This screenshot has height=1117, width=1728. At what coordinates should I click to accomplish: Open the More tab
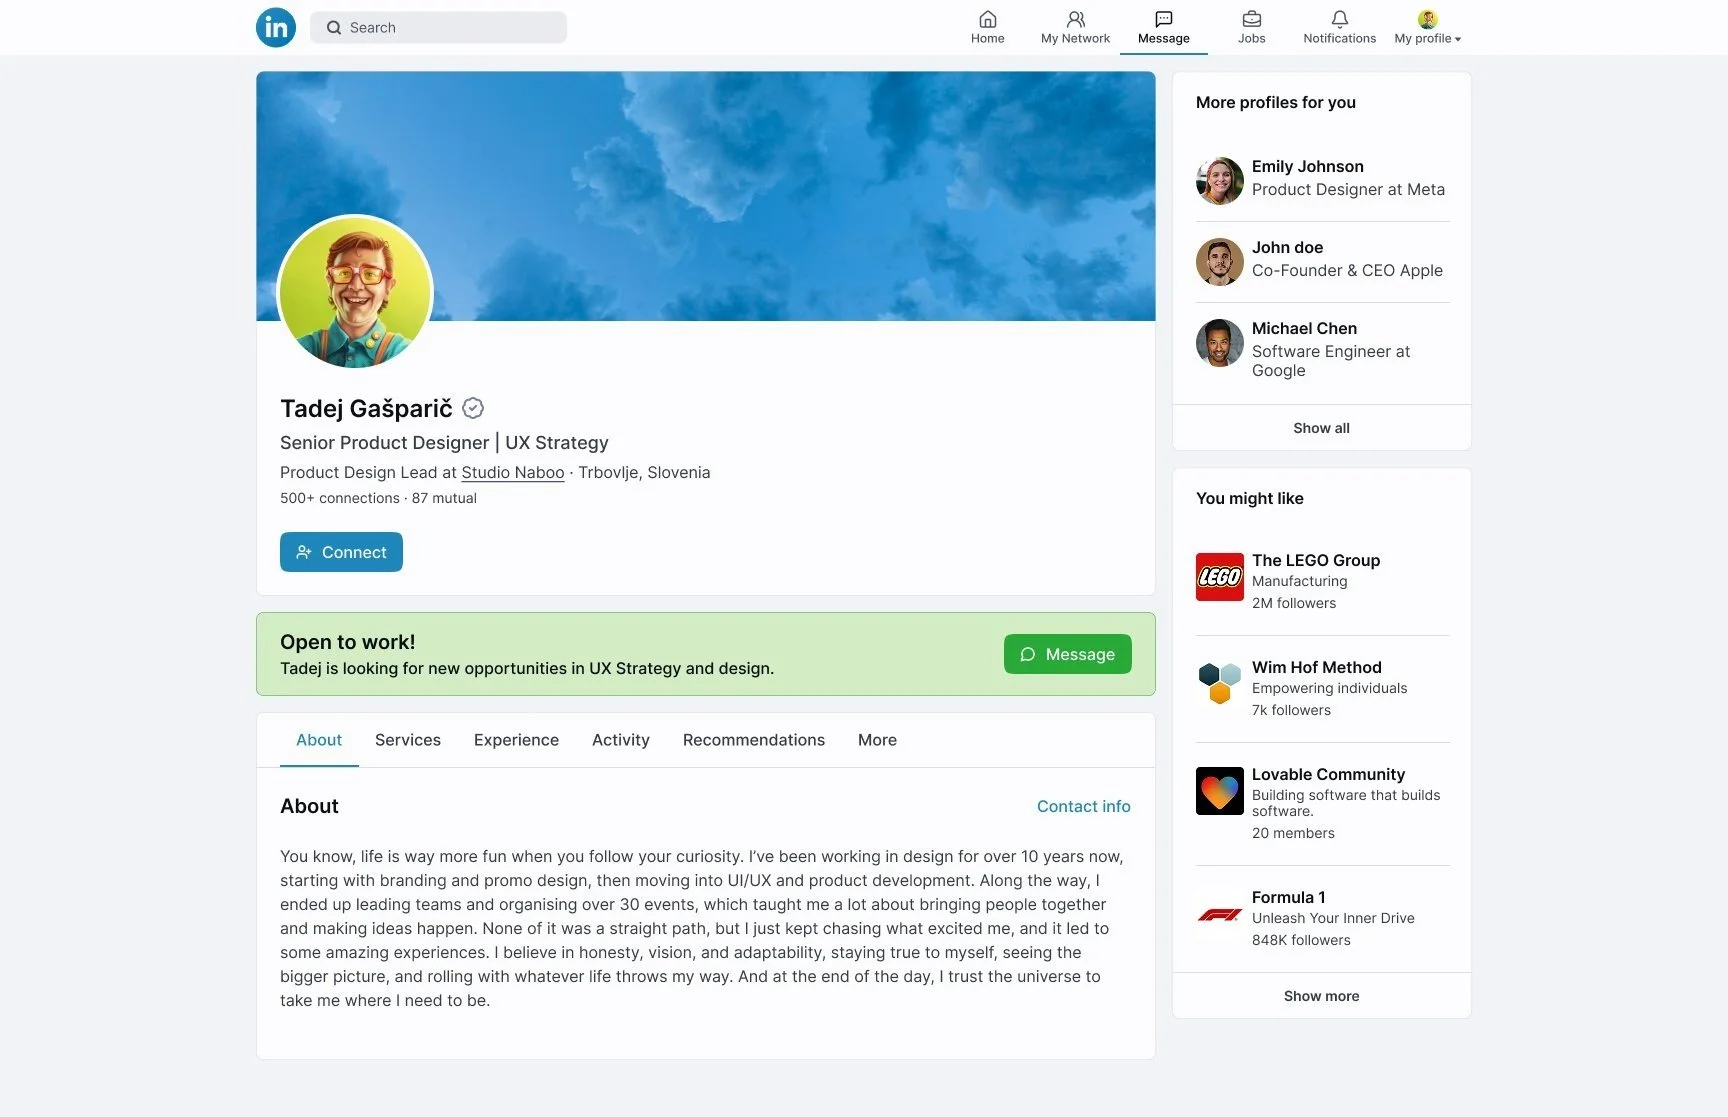tap(877, 740)
